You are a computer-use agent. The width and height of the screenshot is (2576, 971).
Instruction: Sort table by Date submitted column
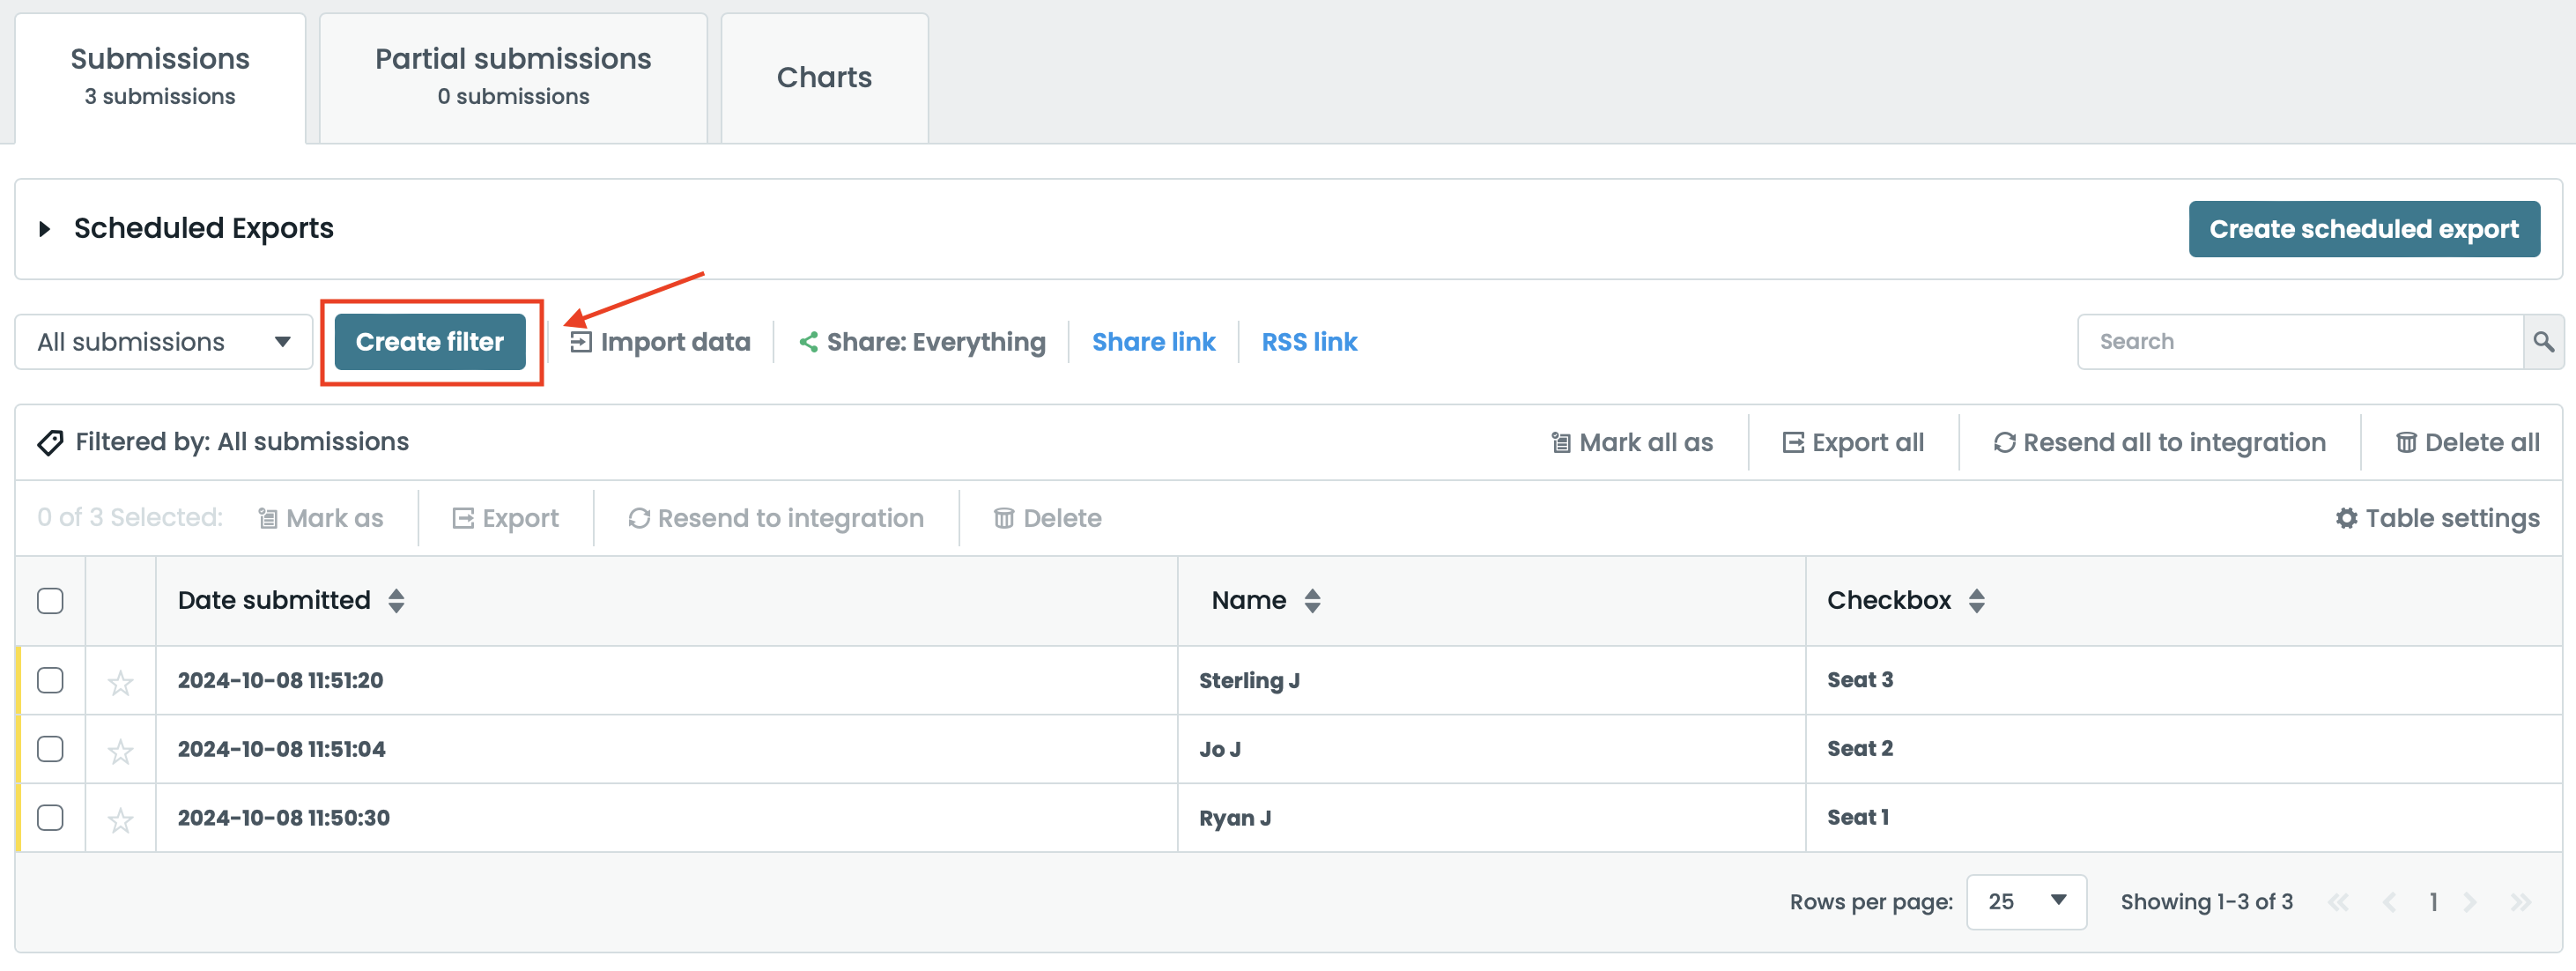(397, 600)
